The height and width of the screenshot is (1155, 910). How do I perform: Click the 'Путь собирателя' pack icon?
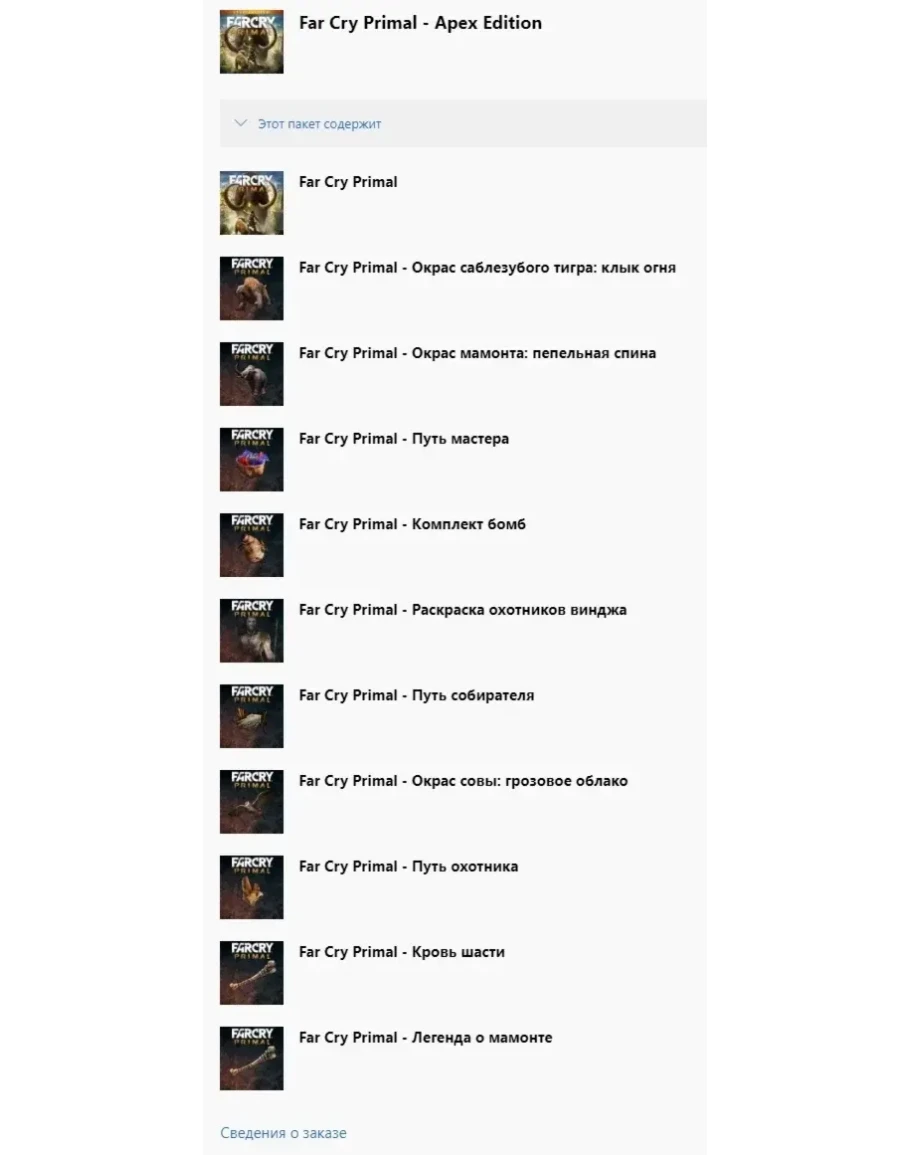pos(251,716)
